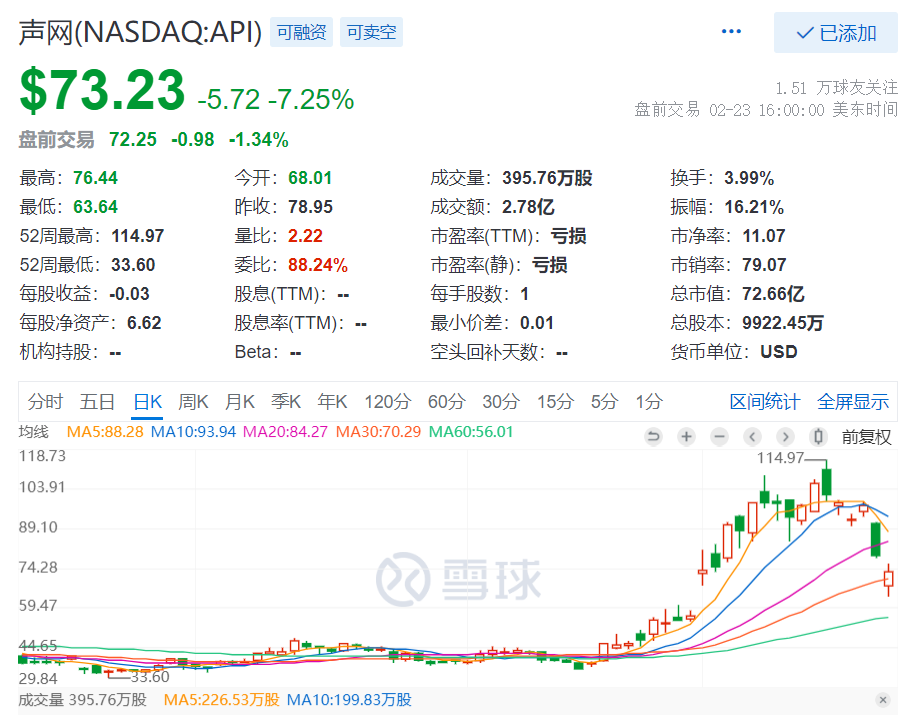Zoom in chart with plus icon
The image size is (906, 715).
click(686, 436)
